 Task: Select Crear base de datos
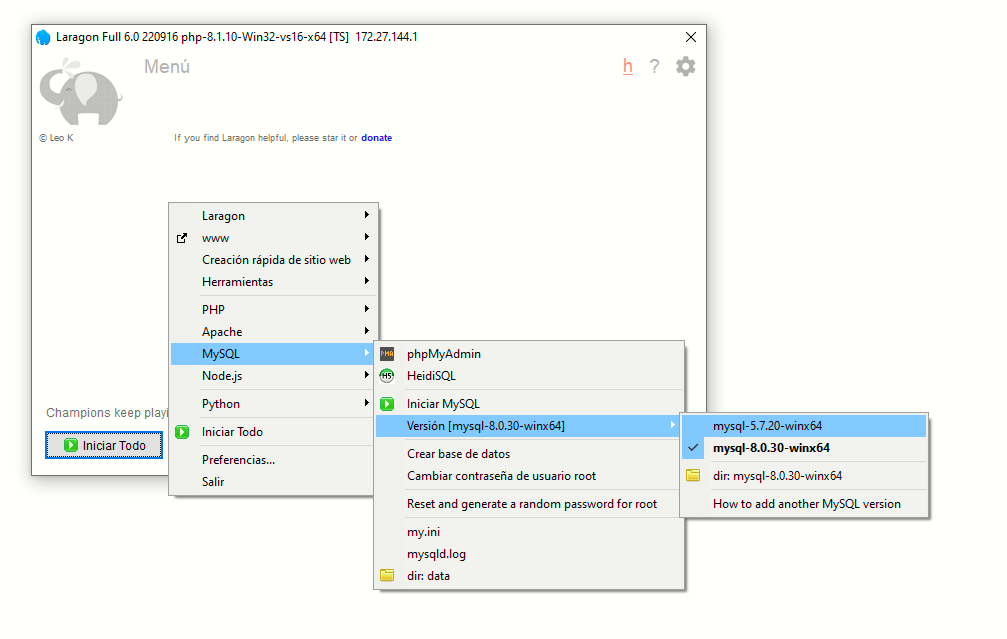coord(458,454)
